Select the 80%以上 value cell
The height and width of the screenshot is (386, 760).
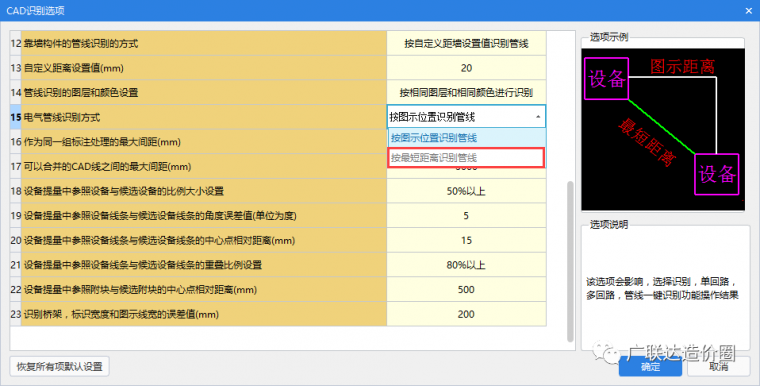[x=466, y=265]
